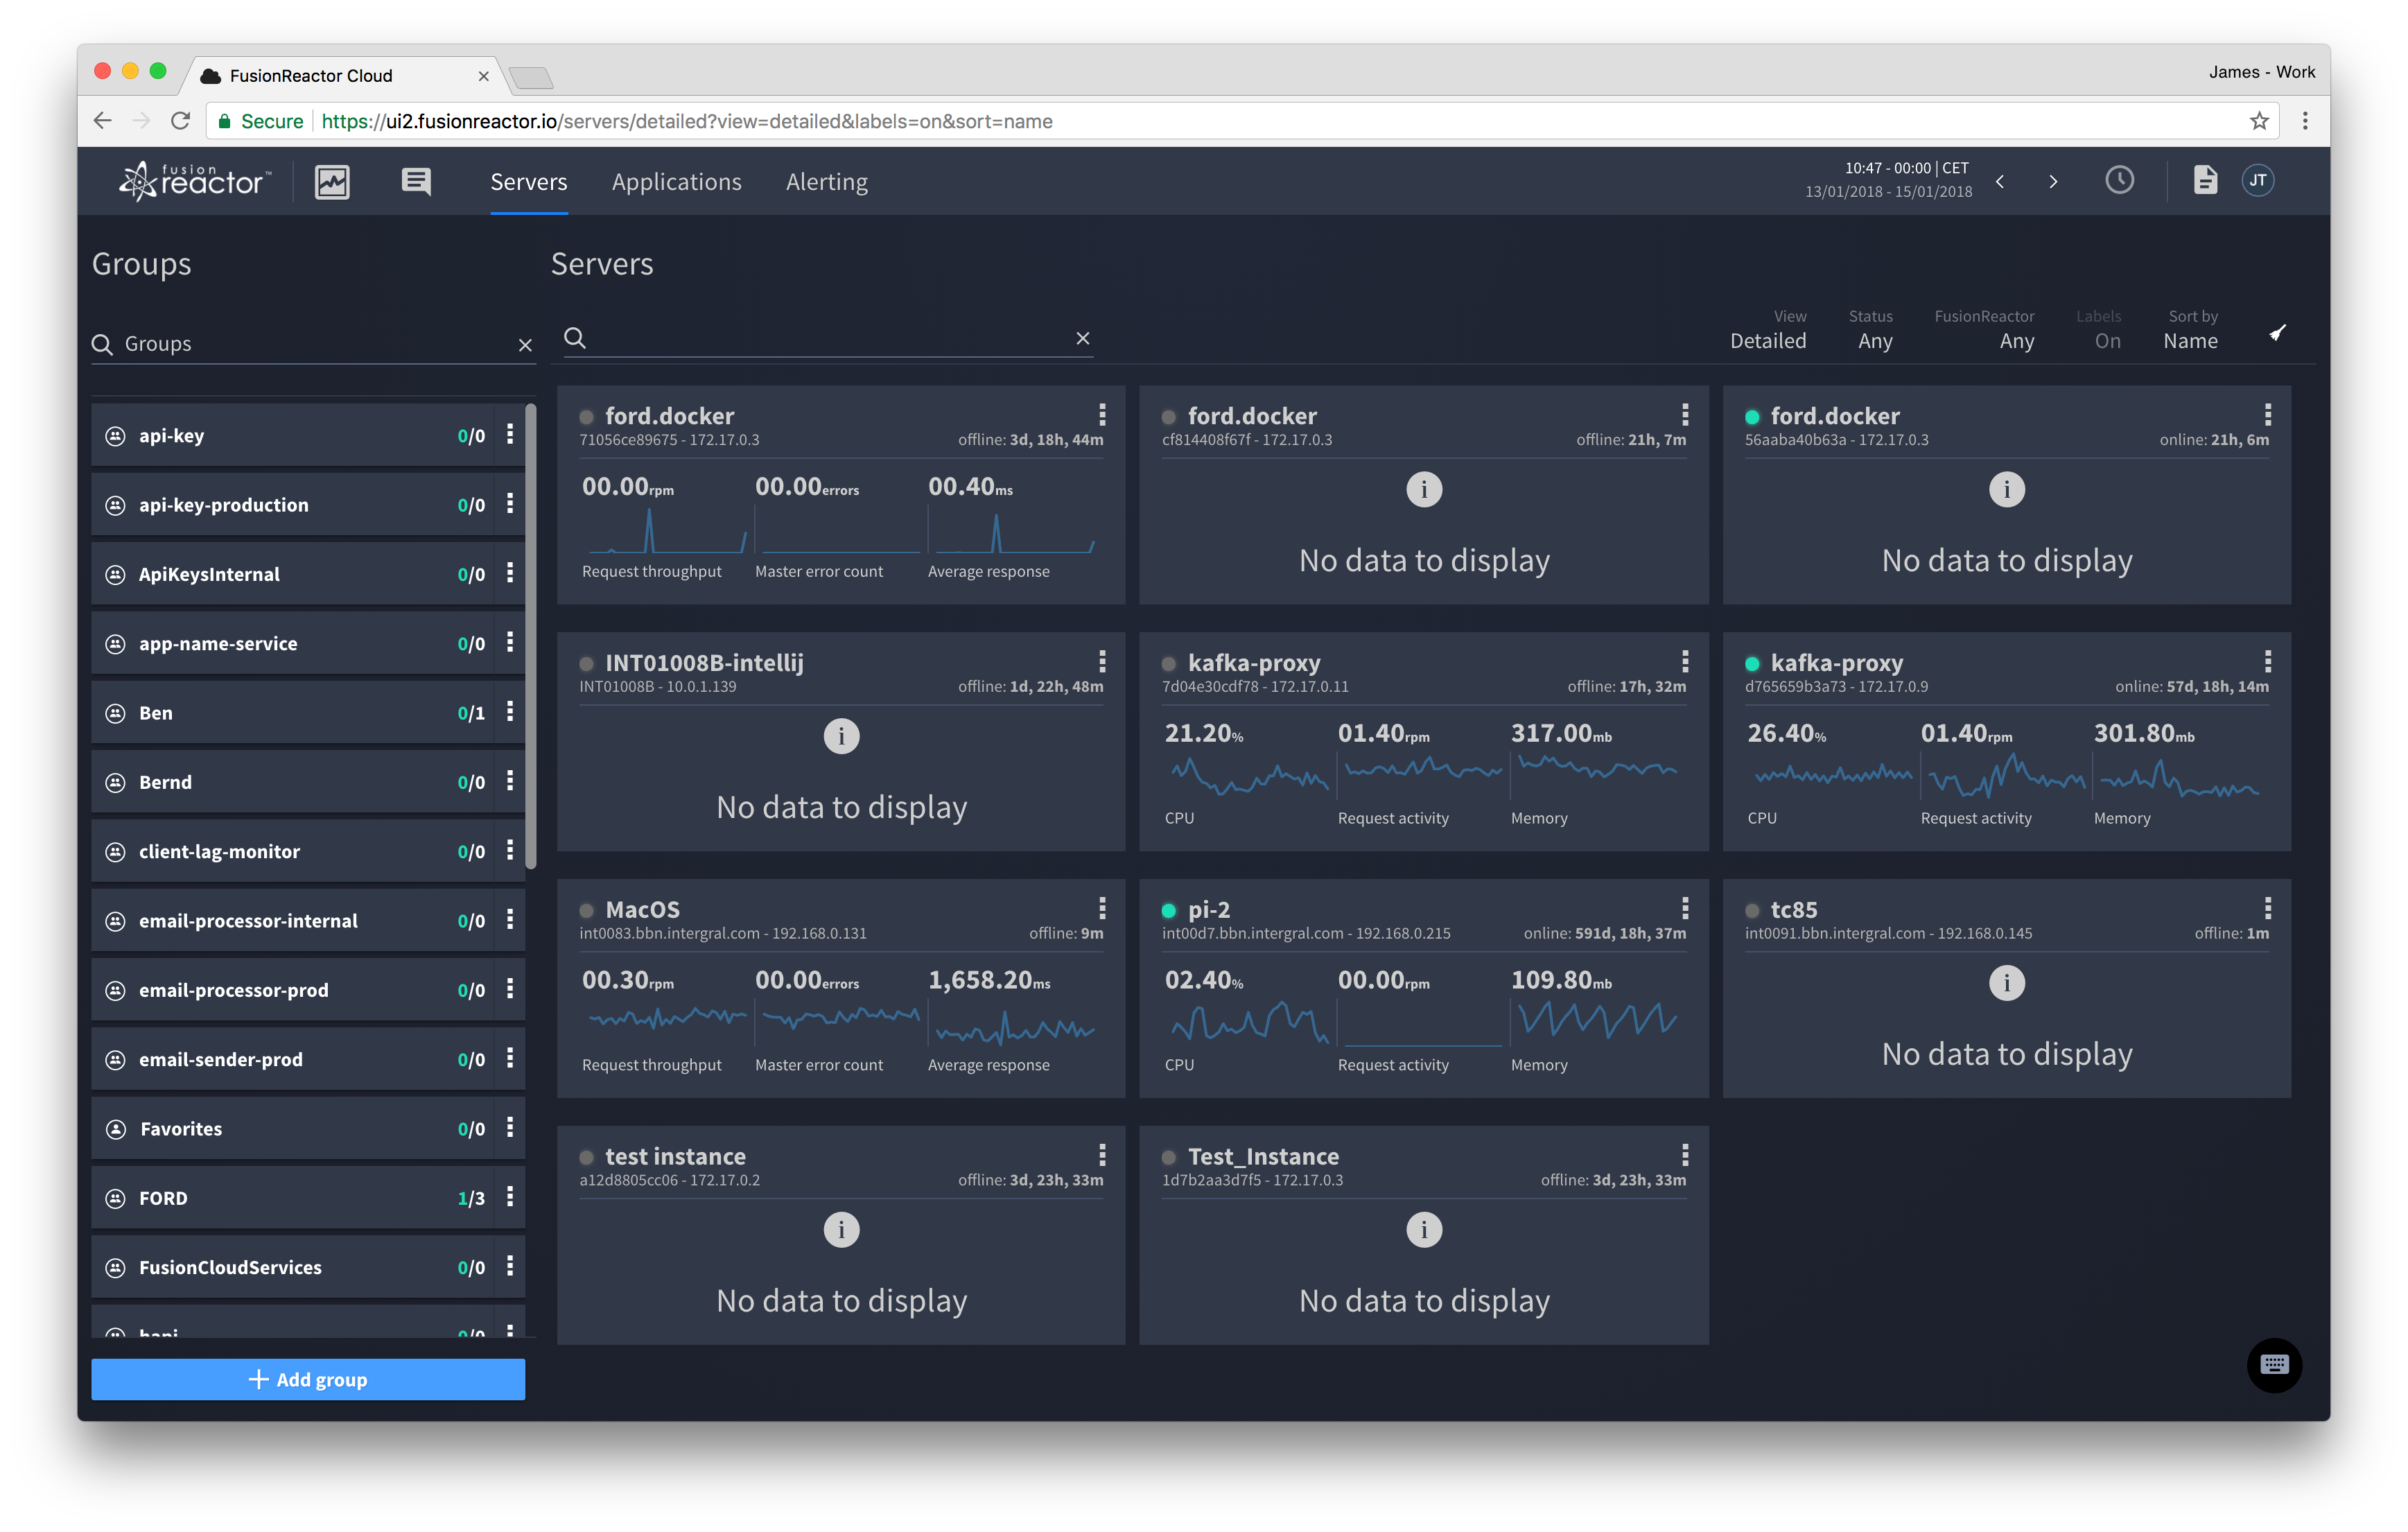This screenshot has width=2408, height=1532.
Task: Open options menu for Favorites group
Action: click(510, 1127)
